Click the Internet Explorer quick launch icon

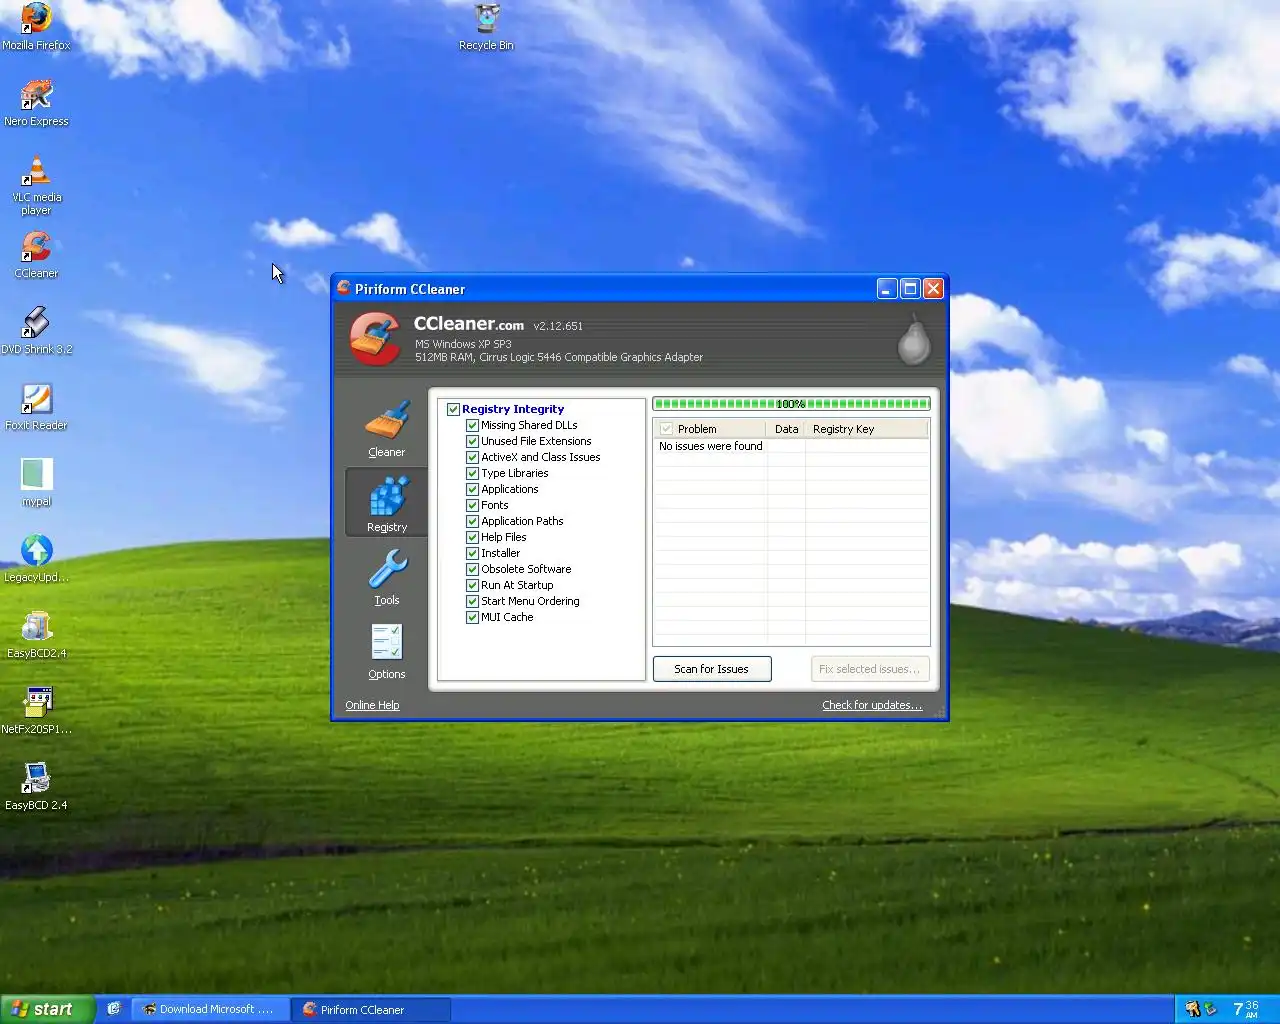[114, 1009]
